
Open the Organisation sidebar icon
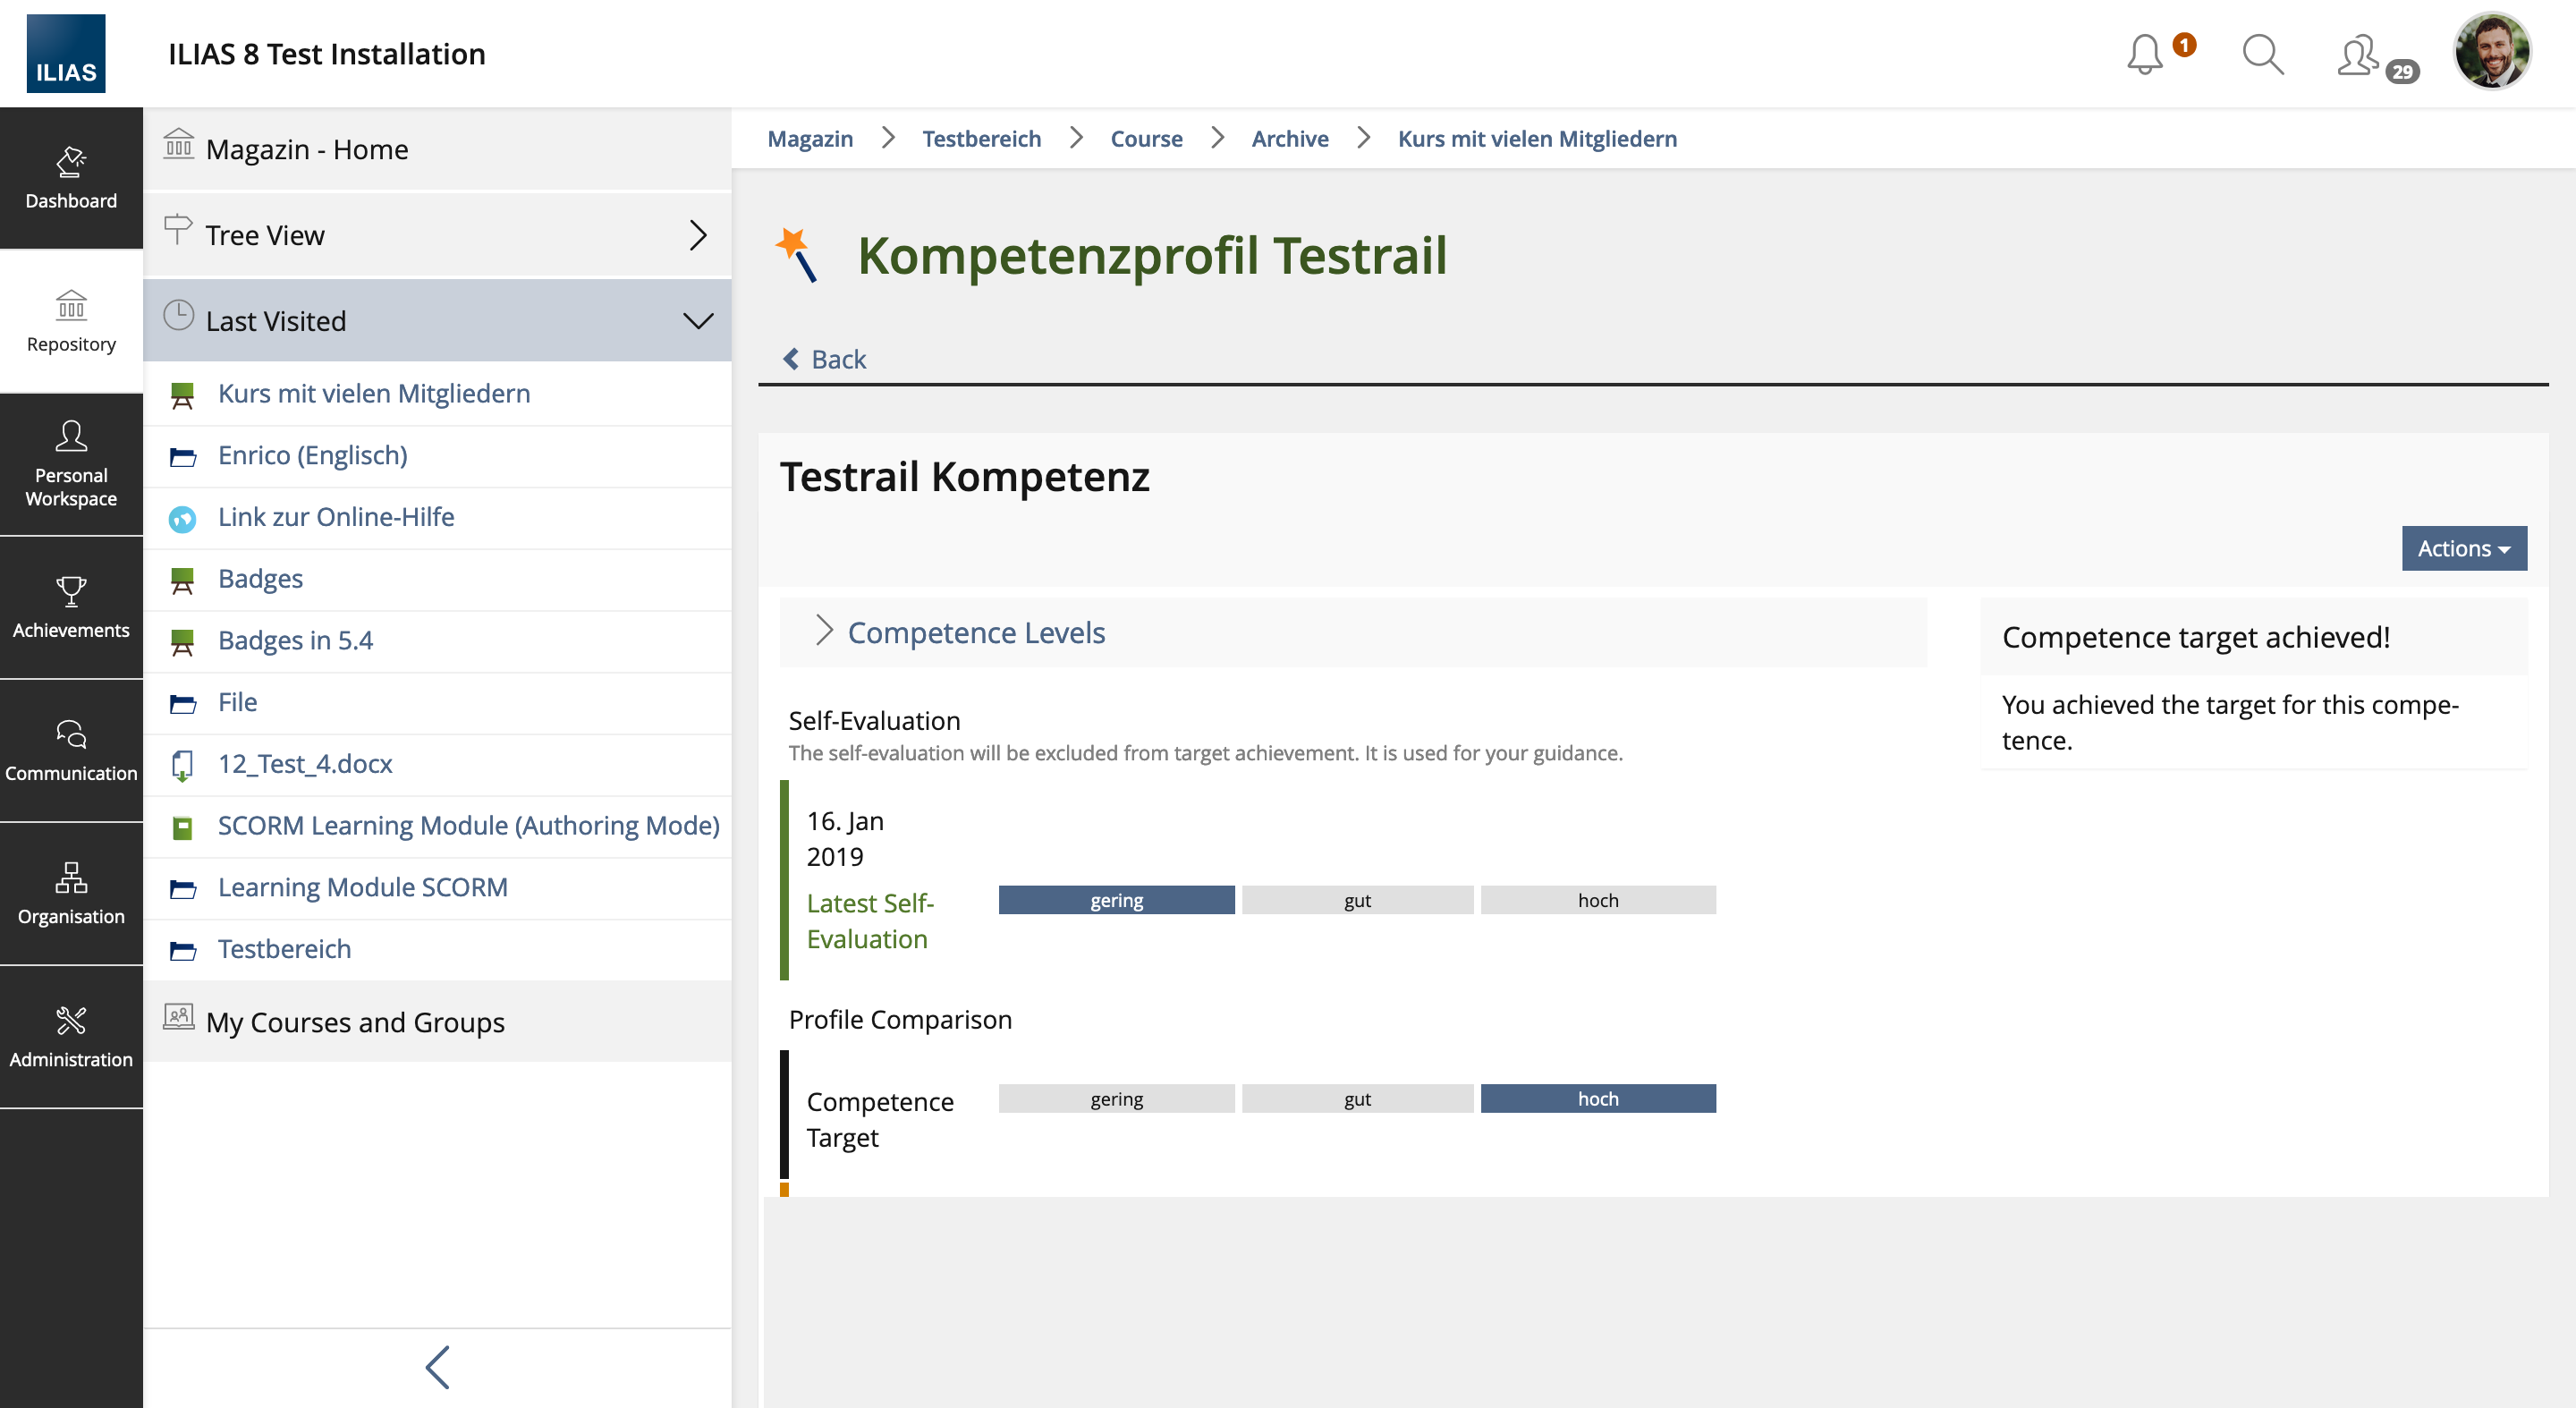[71, 893]
